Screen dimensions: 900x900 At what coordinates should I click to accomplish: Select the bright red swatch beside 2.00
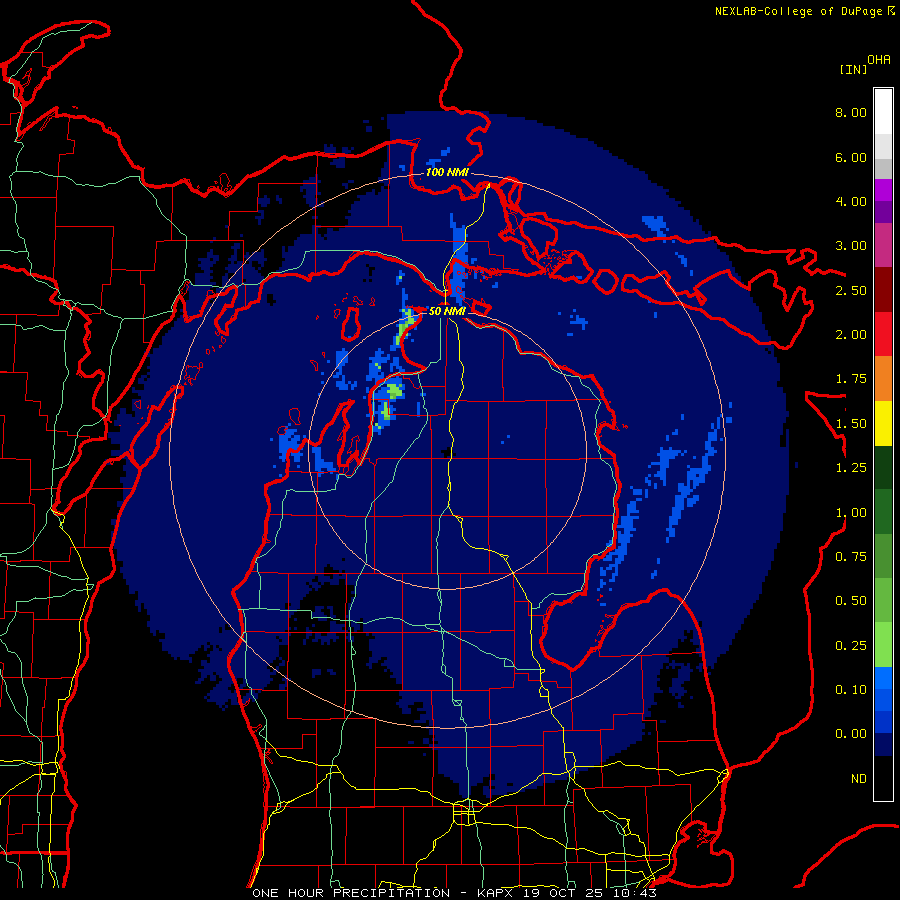(883, 335)
